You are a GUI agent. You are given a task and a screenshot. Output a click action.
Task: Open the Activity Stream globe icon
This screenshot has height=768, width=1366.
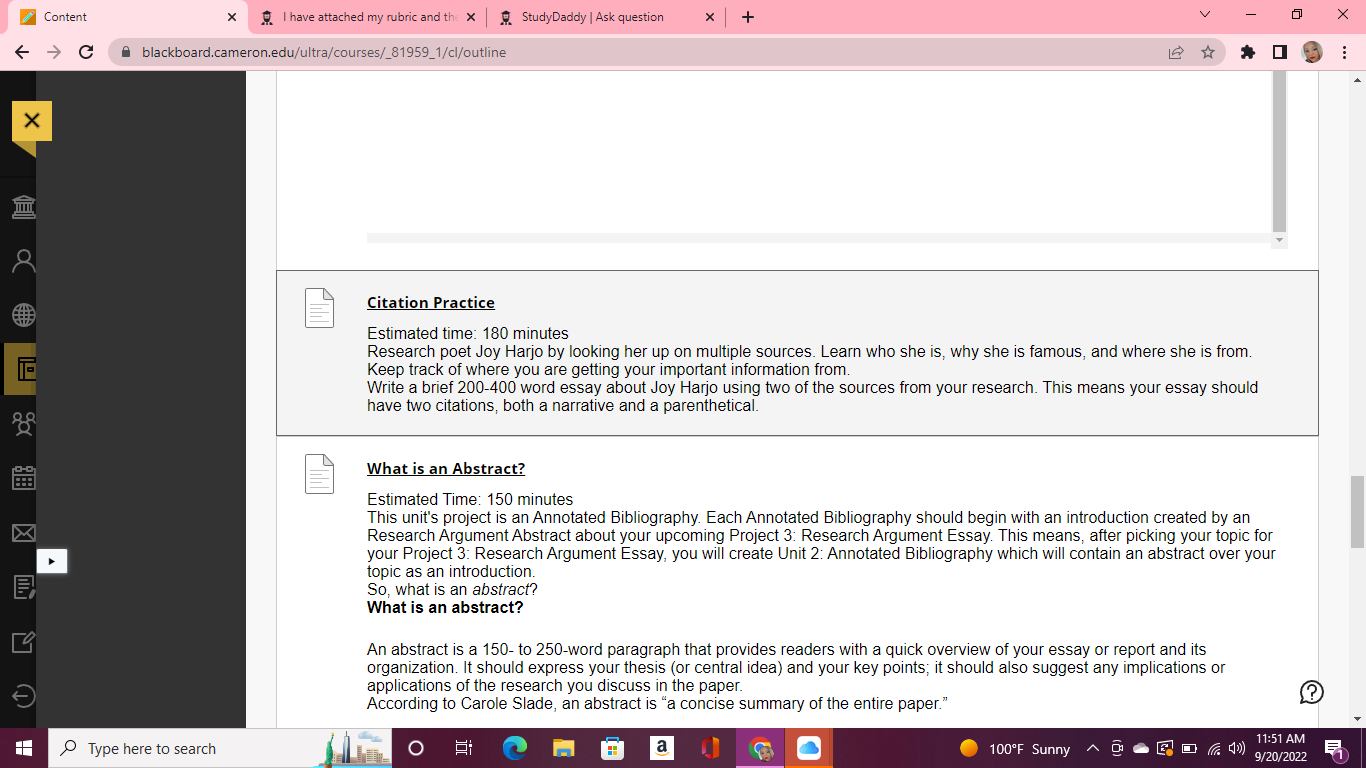coord(24,315)
